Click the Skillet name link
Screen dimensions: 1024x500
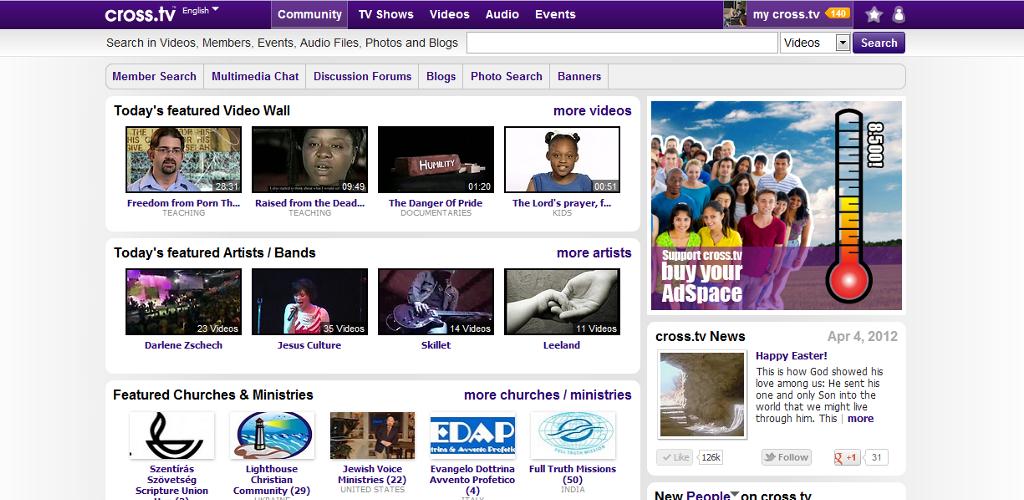(436, 345)
